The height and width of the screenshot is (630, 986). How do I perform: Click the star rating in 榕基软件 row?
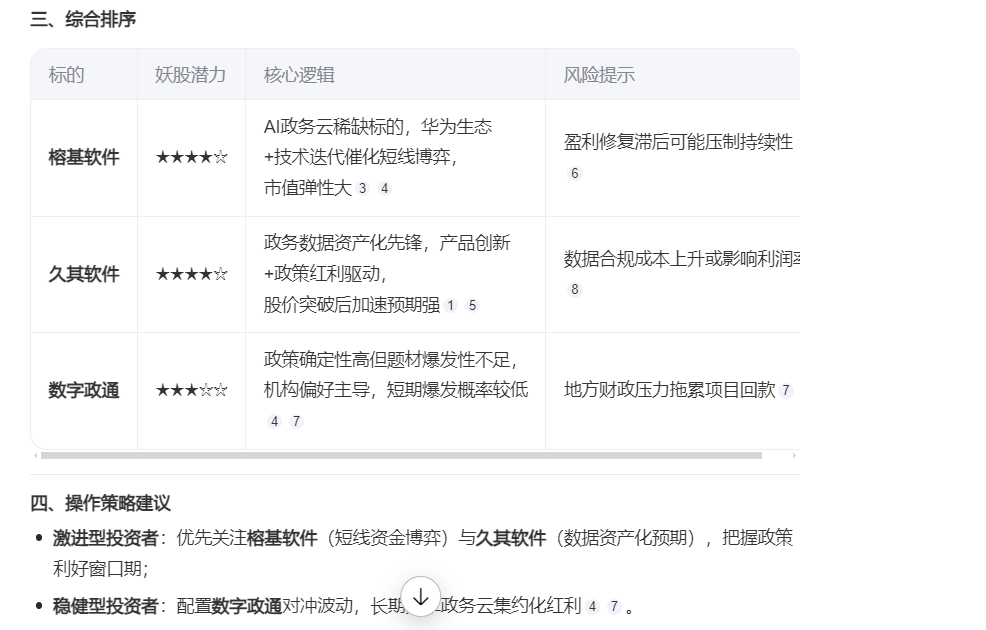191,157
